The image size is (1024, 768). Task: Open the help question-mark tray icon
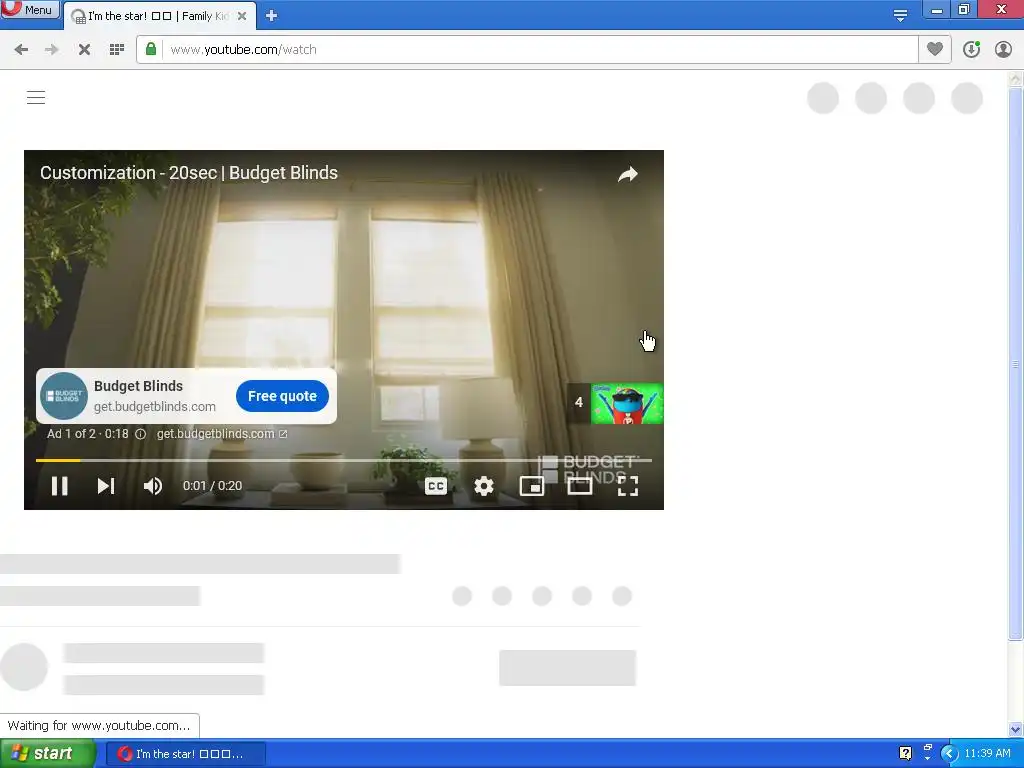coord(905,753)
